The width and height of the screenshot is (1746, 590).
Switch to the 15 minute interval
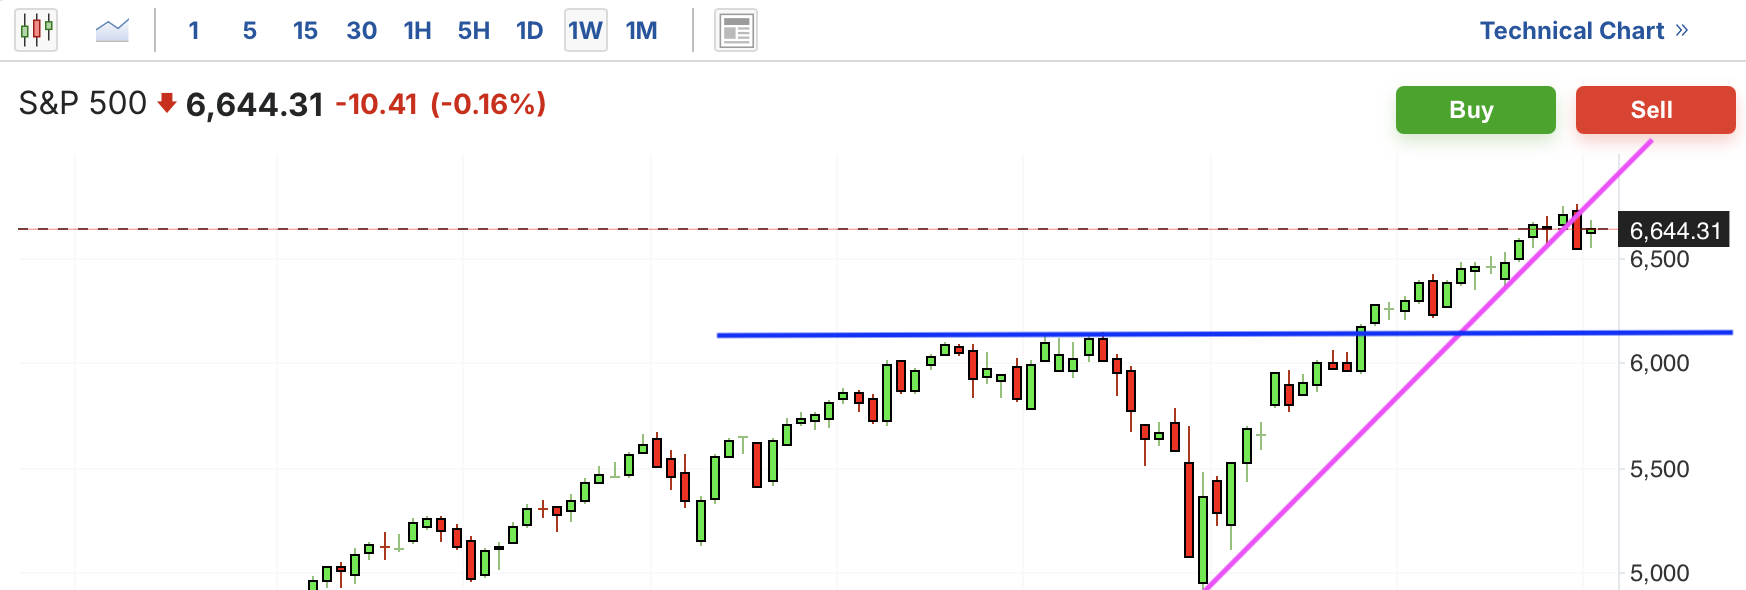(305, 31)
